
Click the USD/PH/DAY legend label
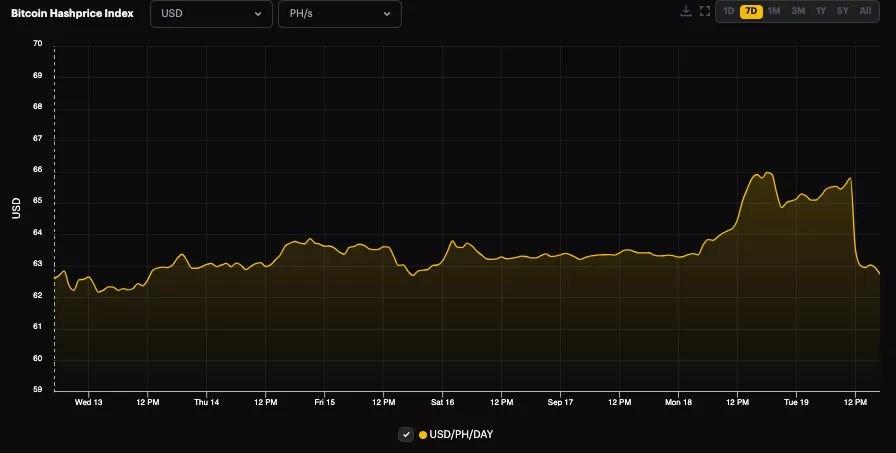pos(461,434)
